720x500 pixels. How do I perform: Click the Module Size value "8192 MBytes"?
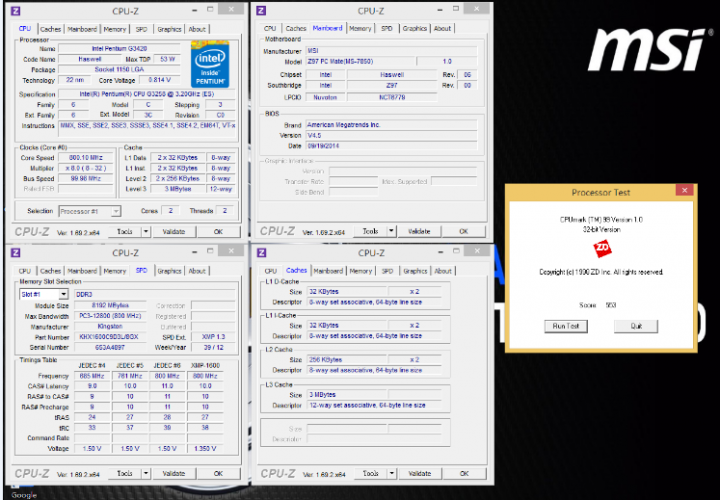tap(110, 305)
